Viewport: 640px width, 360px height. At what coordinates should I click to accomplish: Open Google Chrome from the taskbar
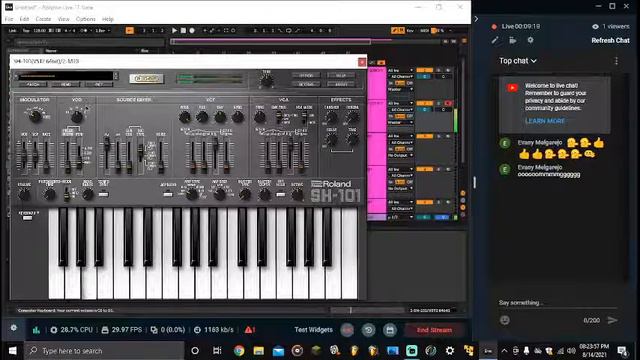pyautogui.click(x=239, y=351)
